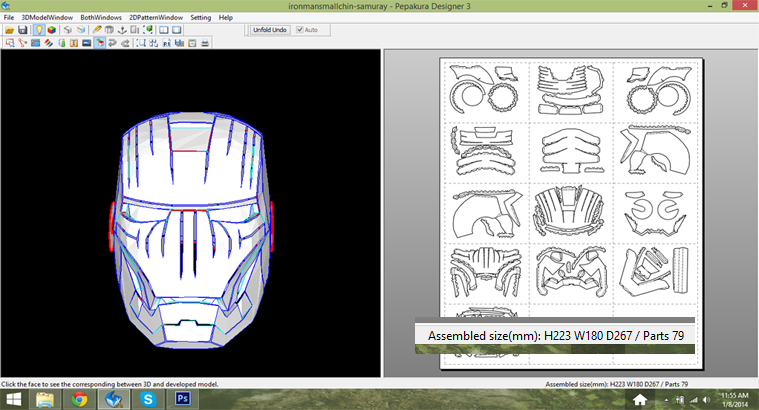This screenshot has height=410, width=759.
Task: Click the red and blue striped flaps icon
Action: (48, 43)
